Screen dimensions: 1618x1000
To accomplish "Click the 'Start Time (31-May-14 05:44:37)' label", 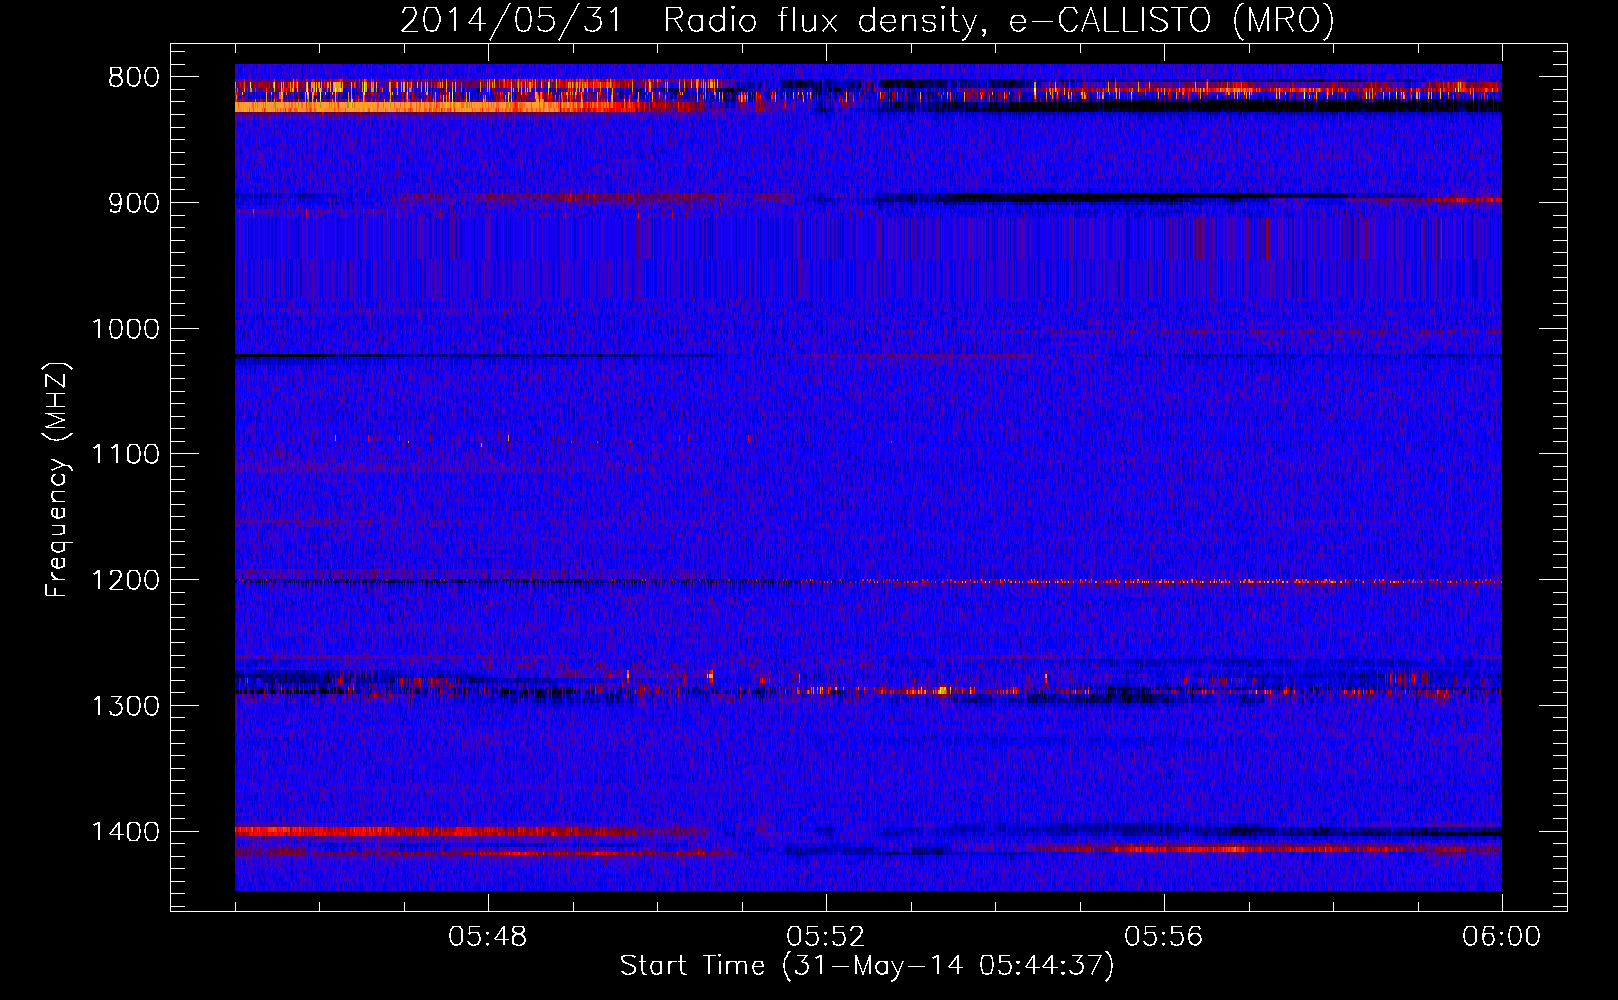I will [x=867, y=966].
